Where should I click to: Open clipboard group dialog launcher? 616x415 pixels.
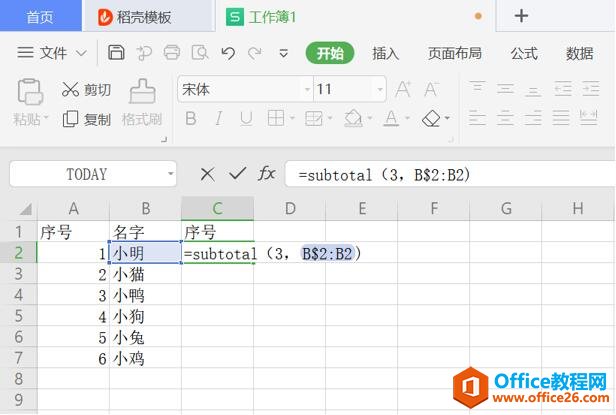[164, 140]
